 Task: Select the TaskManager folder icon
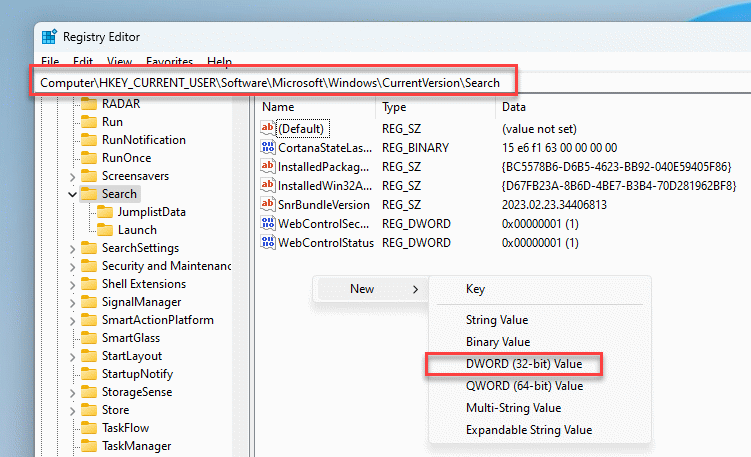[89, 446]
